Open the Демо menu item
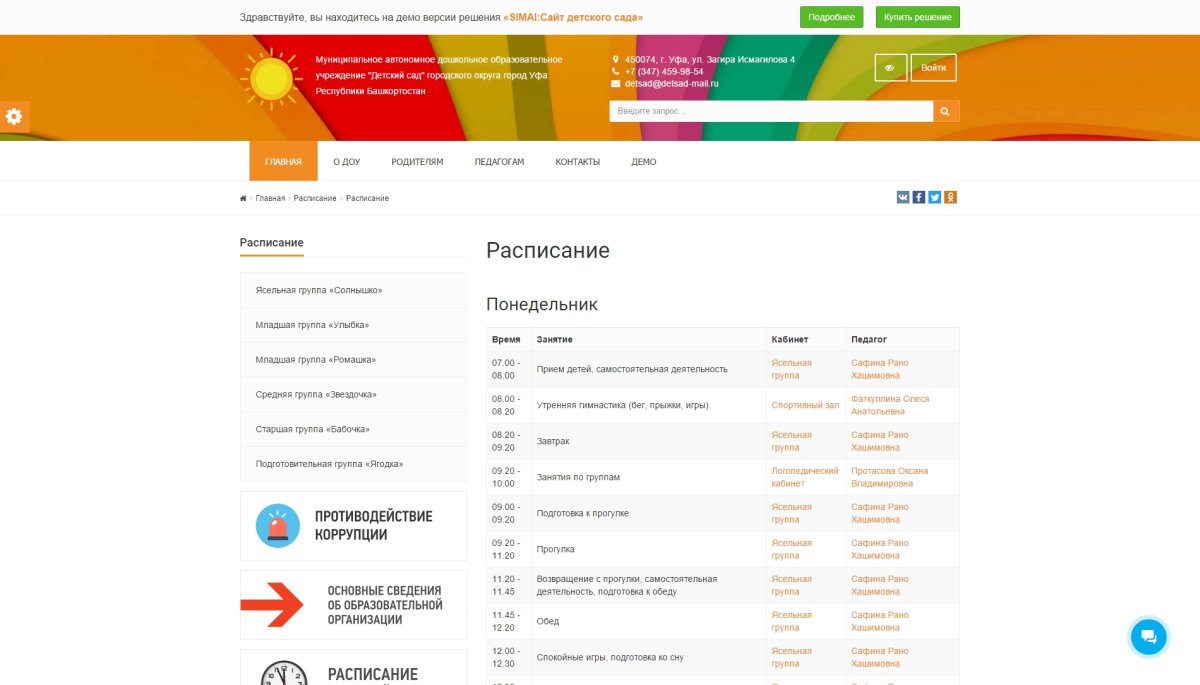 tap(643, 161)
